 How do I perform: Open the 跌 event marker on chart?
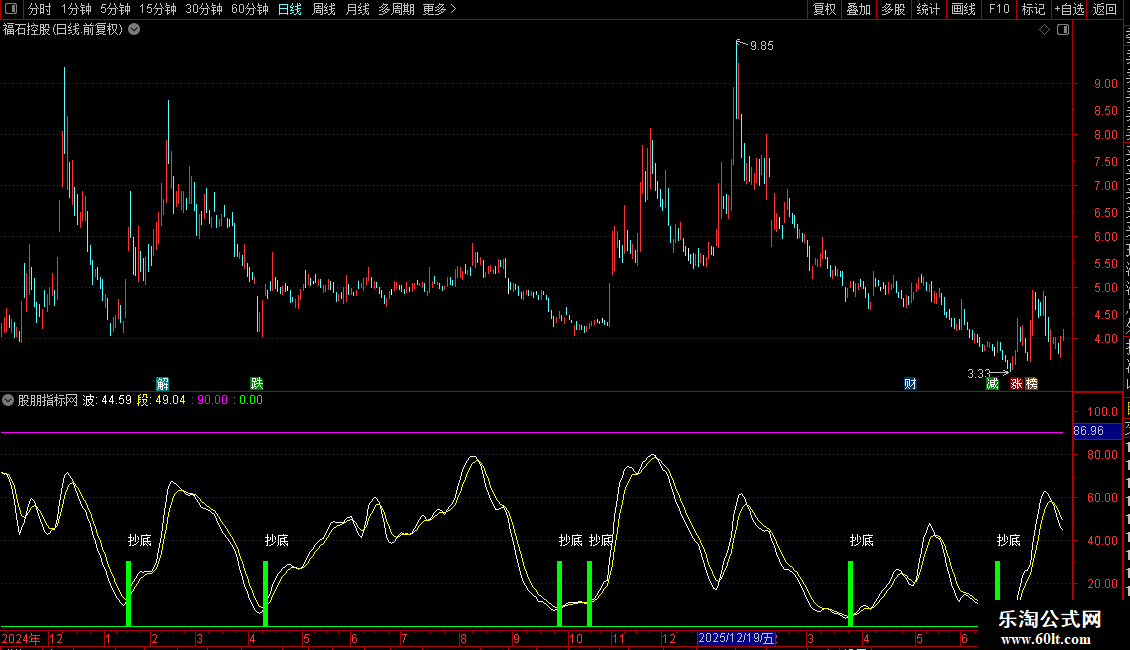[x=257, y=383]
